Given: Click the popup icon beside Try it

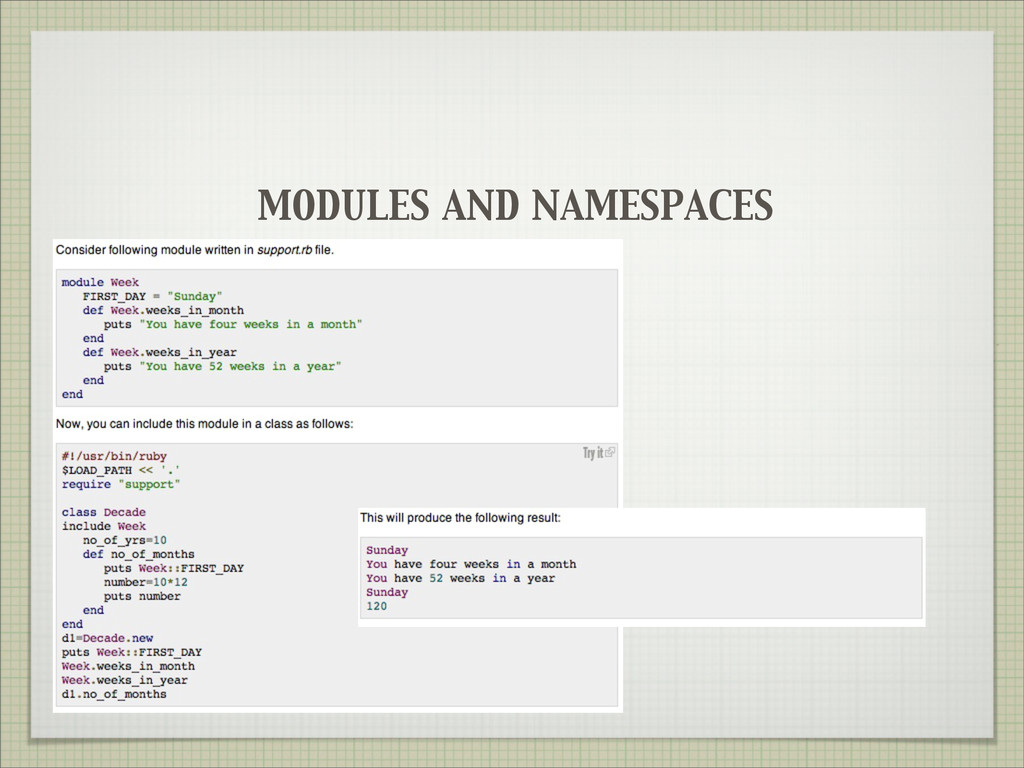Looking at the screenshot, I should coord(611,453).
